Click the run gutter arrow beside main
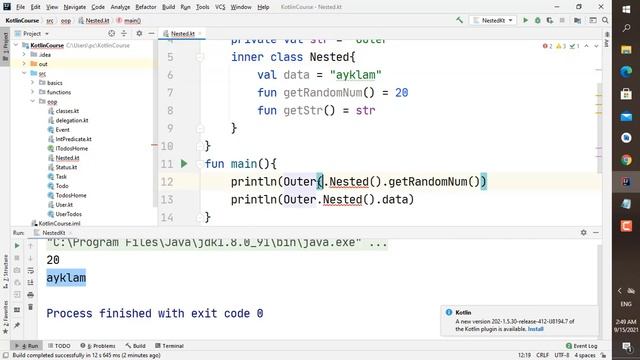 184,164
